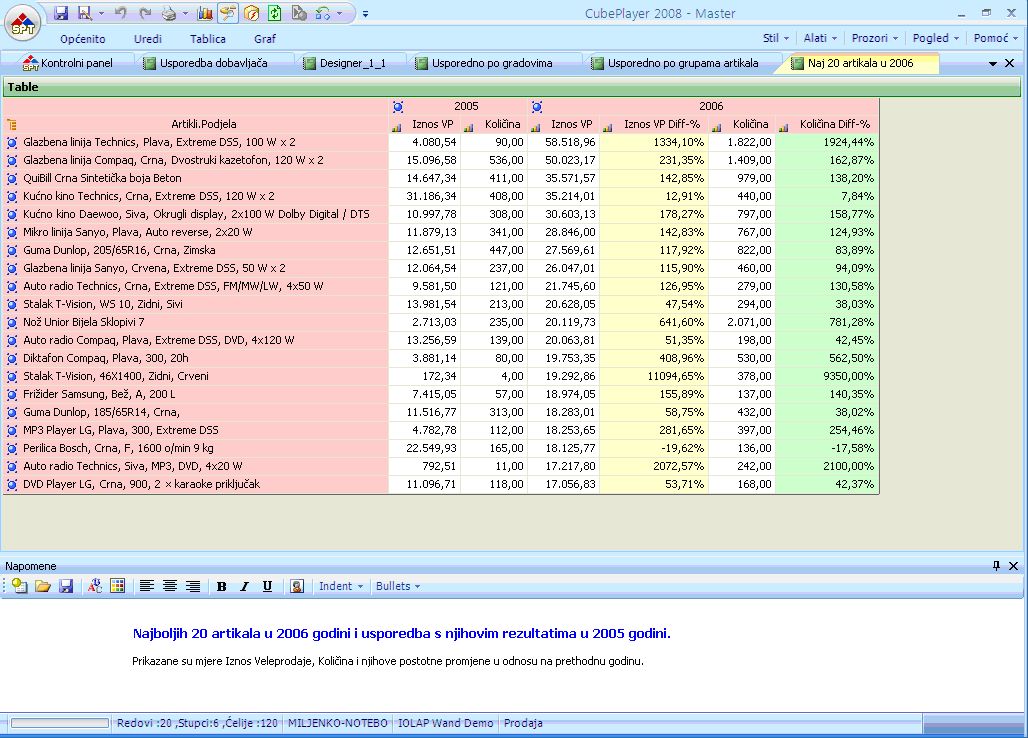Create a new note in Napomene toolbar
1028x738 pixels.
click(20, 587)
